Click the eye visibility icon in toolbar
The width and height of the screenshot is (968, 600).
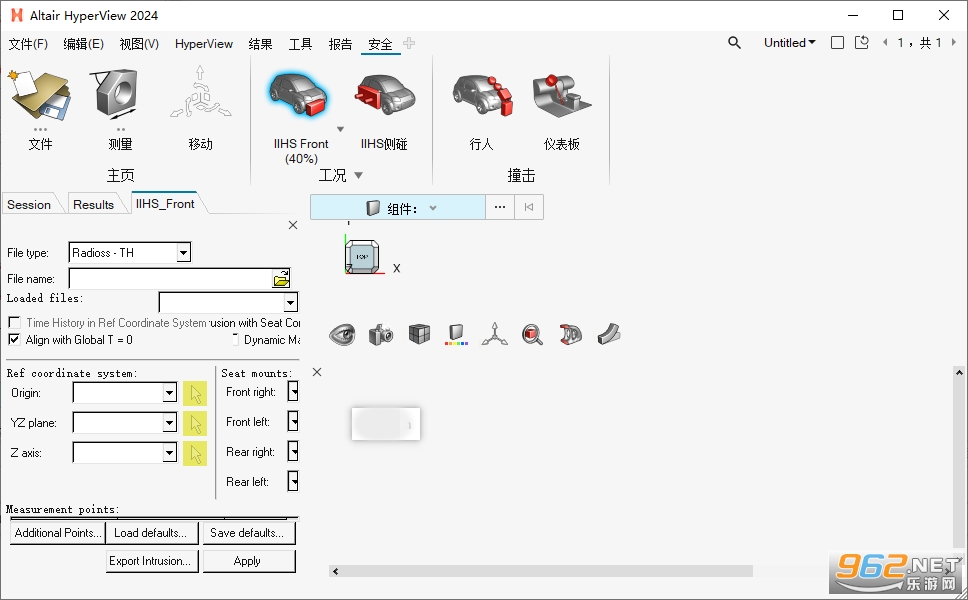pyautogui.click(x=342, y=335)
